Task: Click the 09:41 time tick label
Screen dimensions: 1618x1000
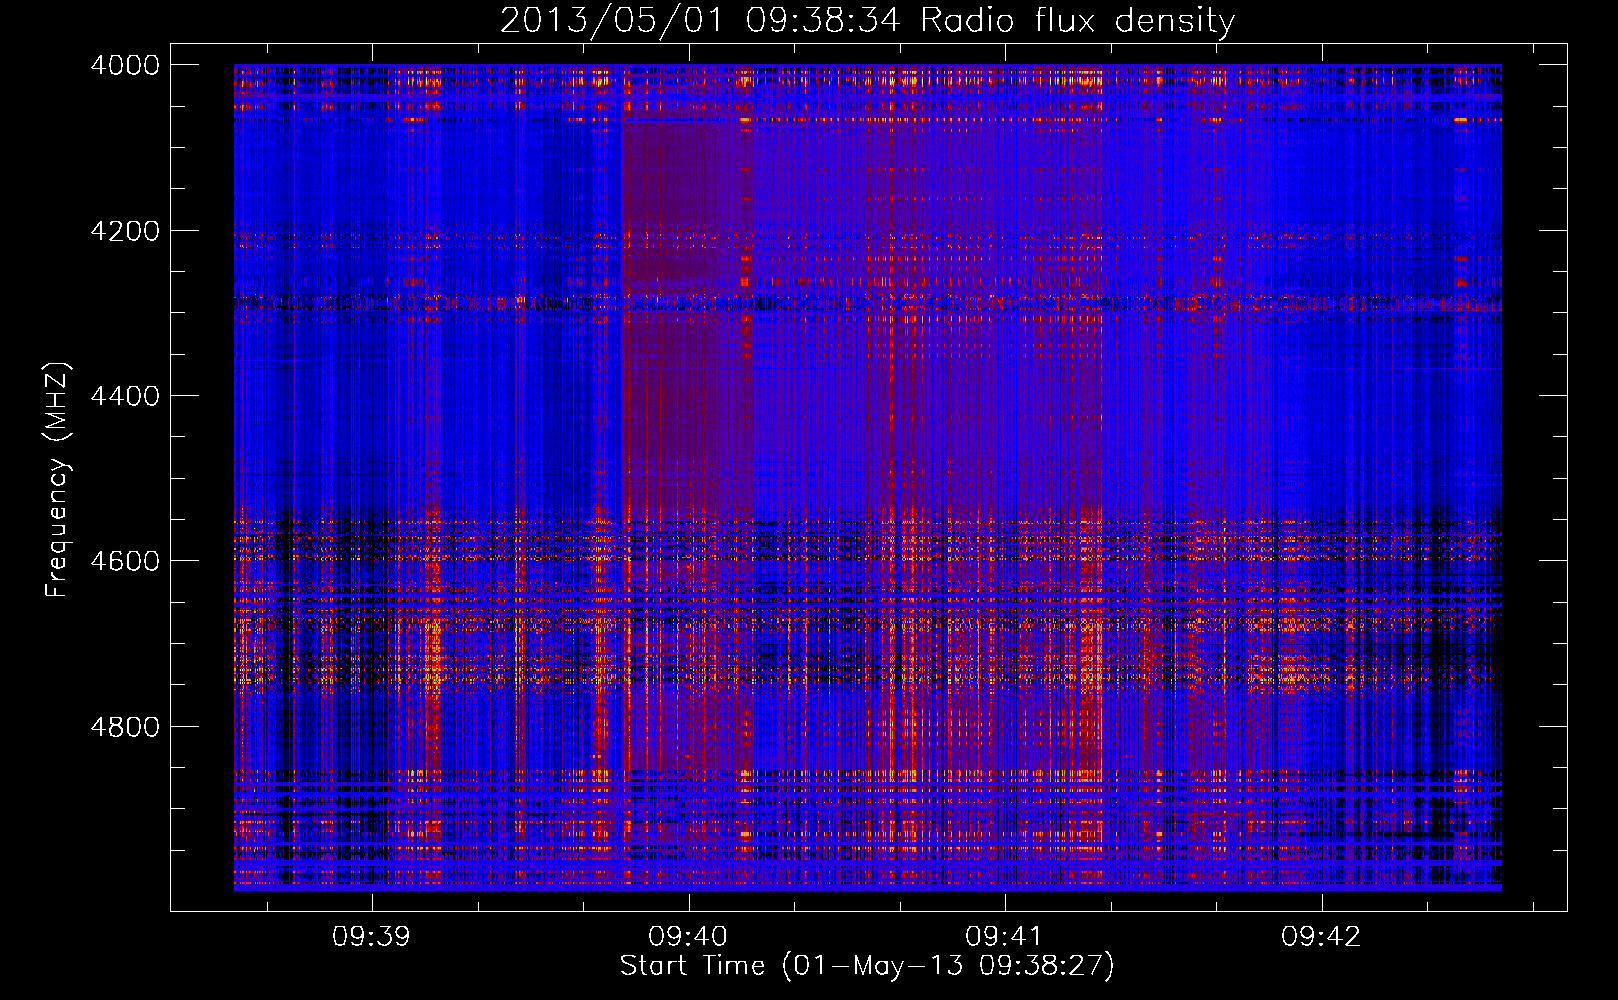Action: tap(1004, 937)
